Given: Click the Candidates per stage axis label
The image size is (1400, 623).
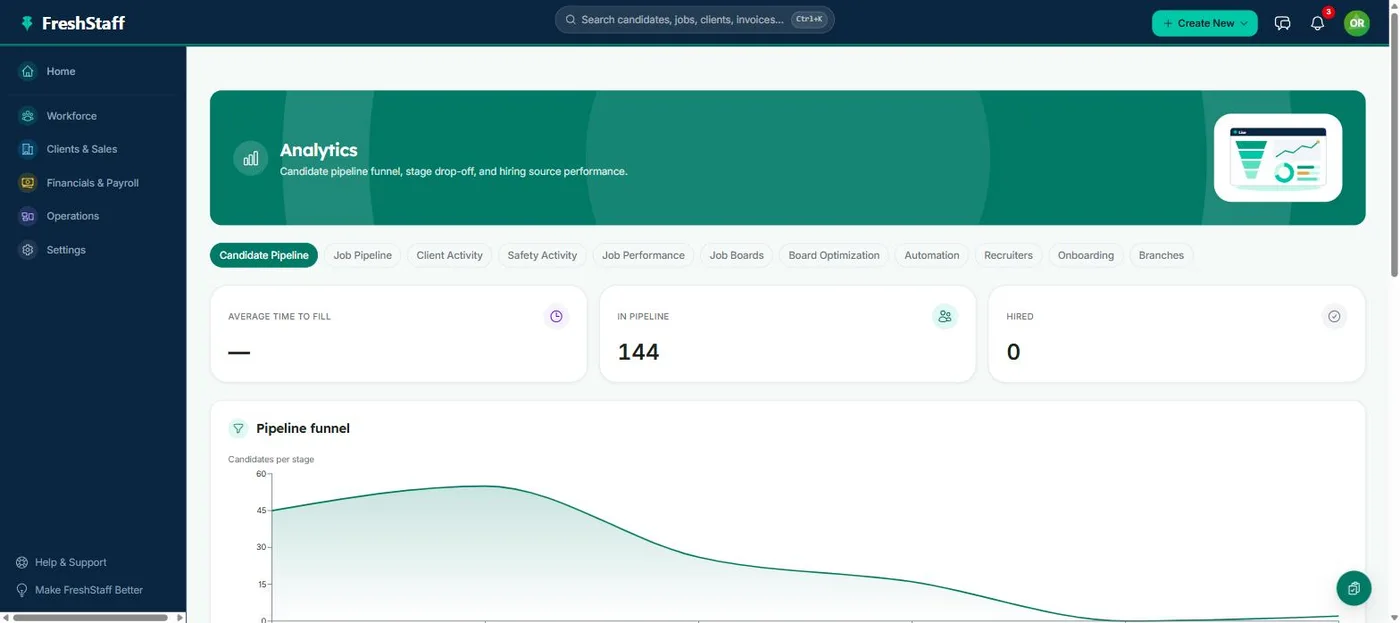Looking at the screenshot, I should (x=271, y=459).
